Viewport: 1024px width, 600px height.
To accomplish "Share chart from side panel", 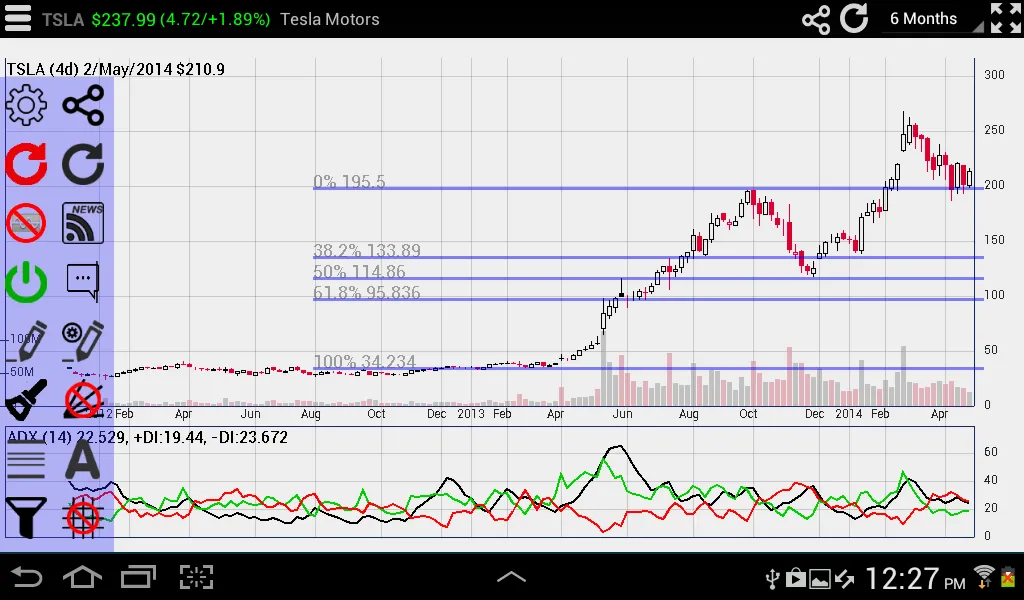I will tap(83, 104).
